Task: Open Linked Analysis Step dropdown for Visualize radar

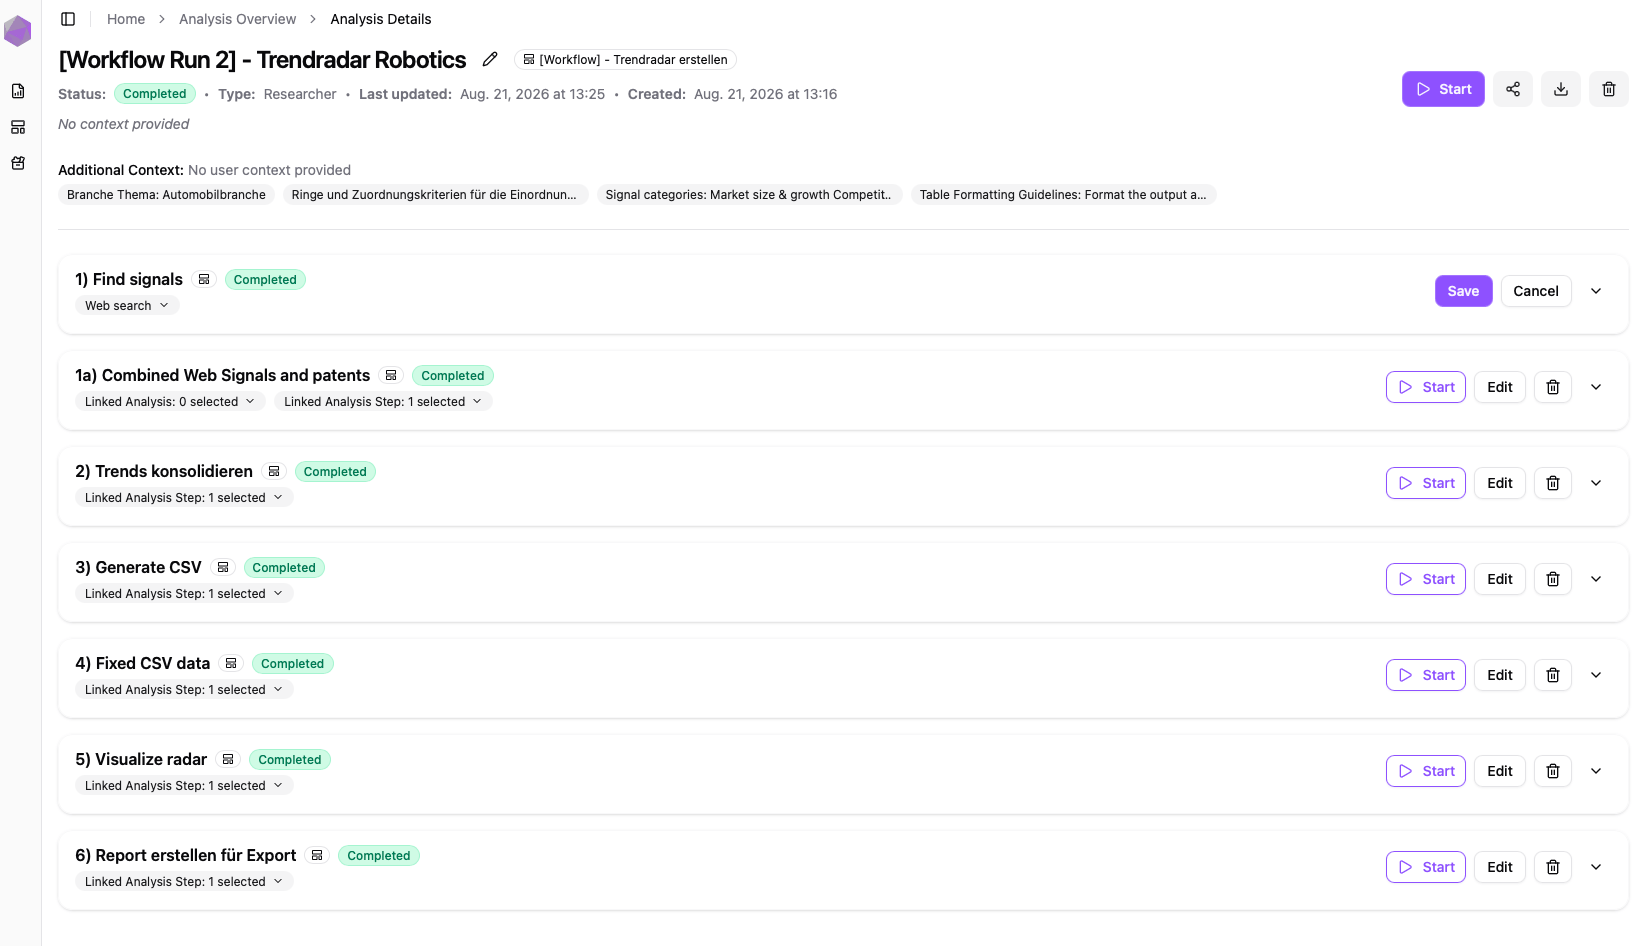Action: pos(184,786)
